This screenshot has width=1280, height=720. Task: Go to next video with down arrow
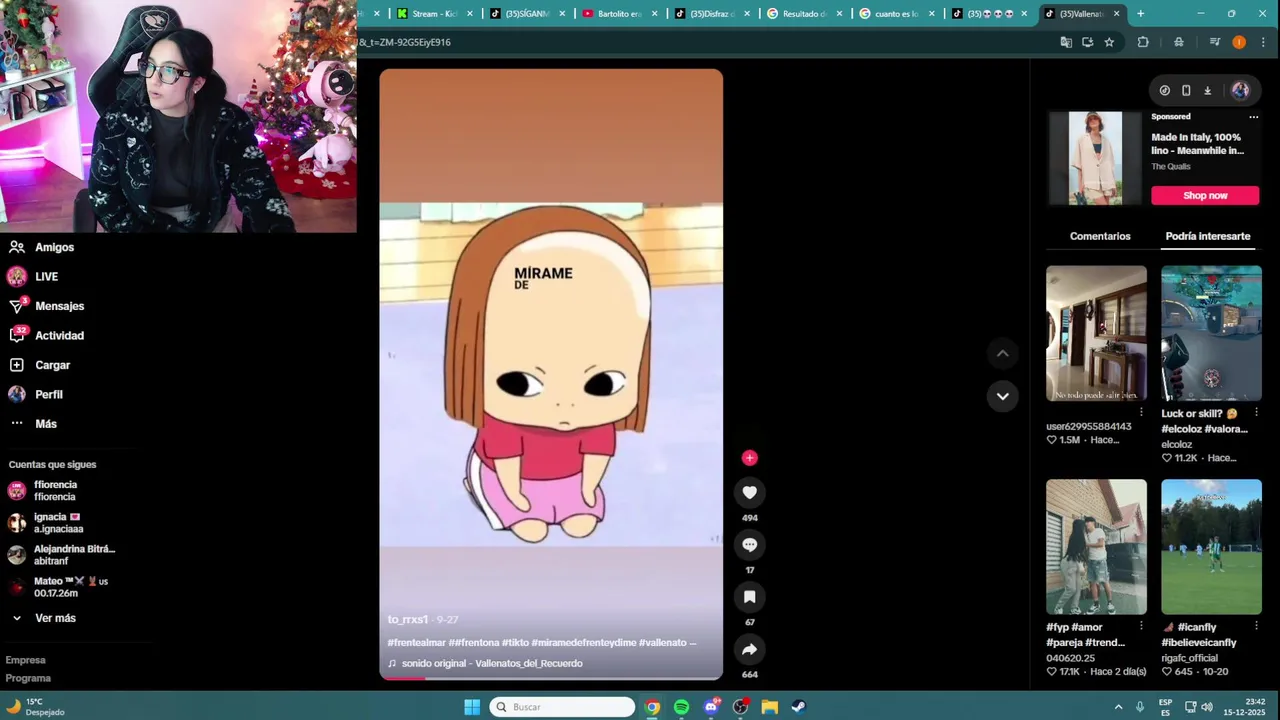(1002, 396)
